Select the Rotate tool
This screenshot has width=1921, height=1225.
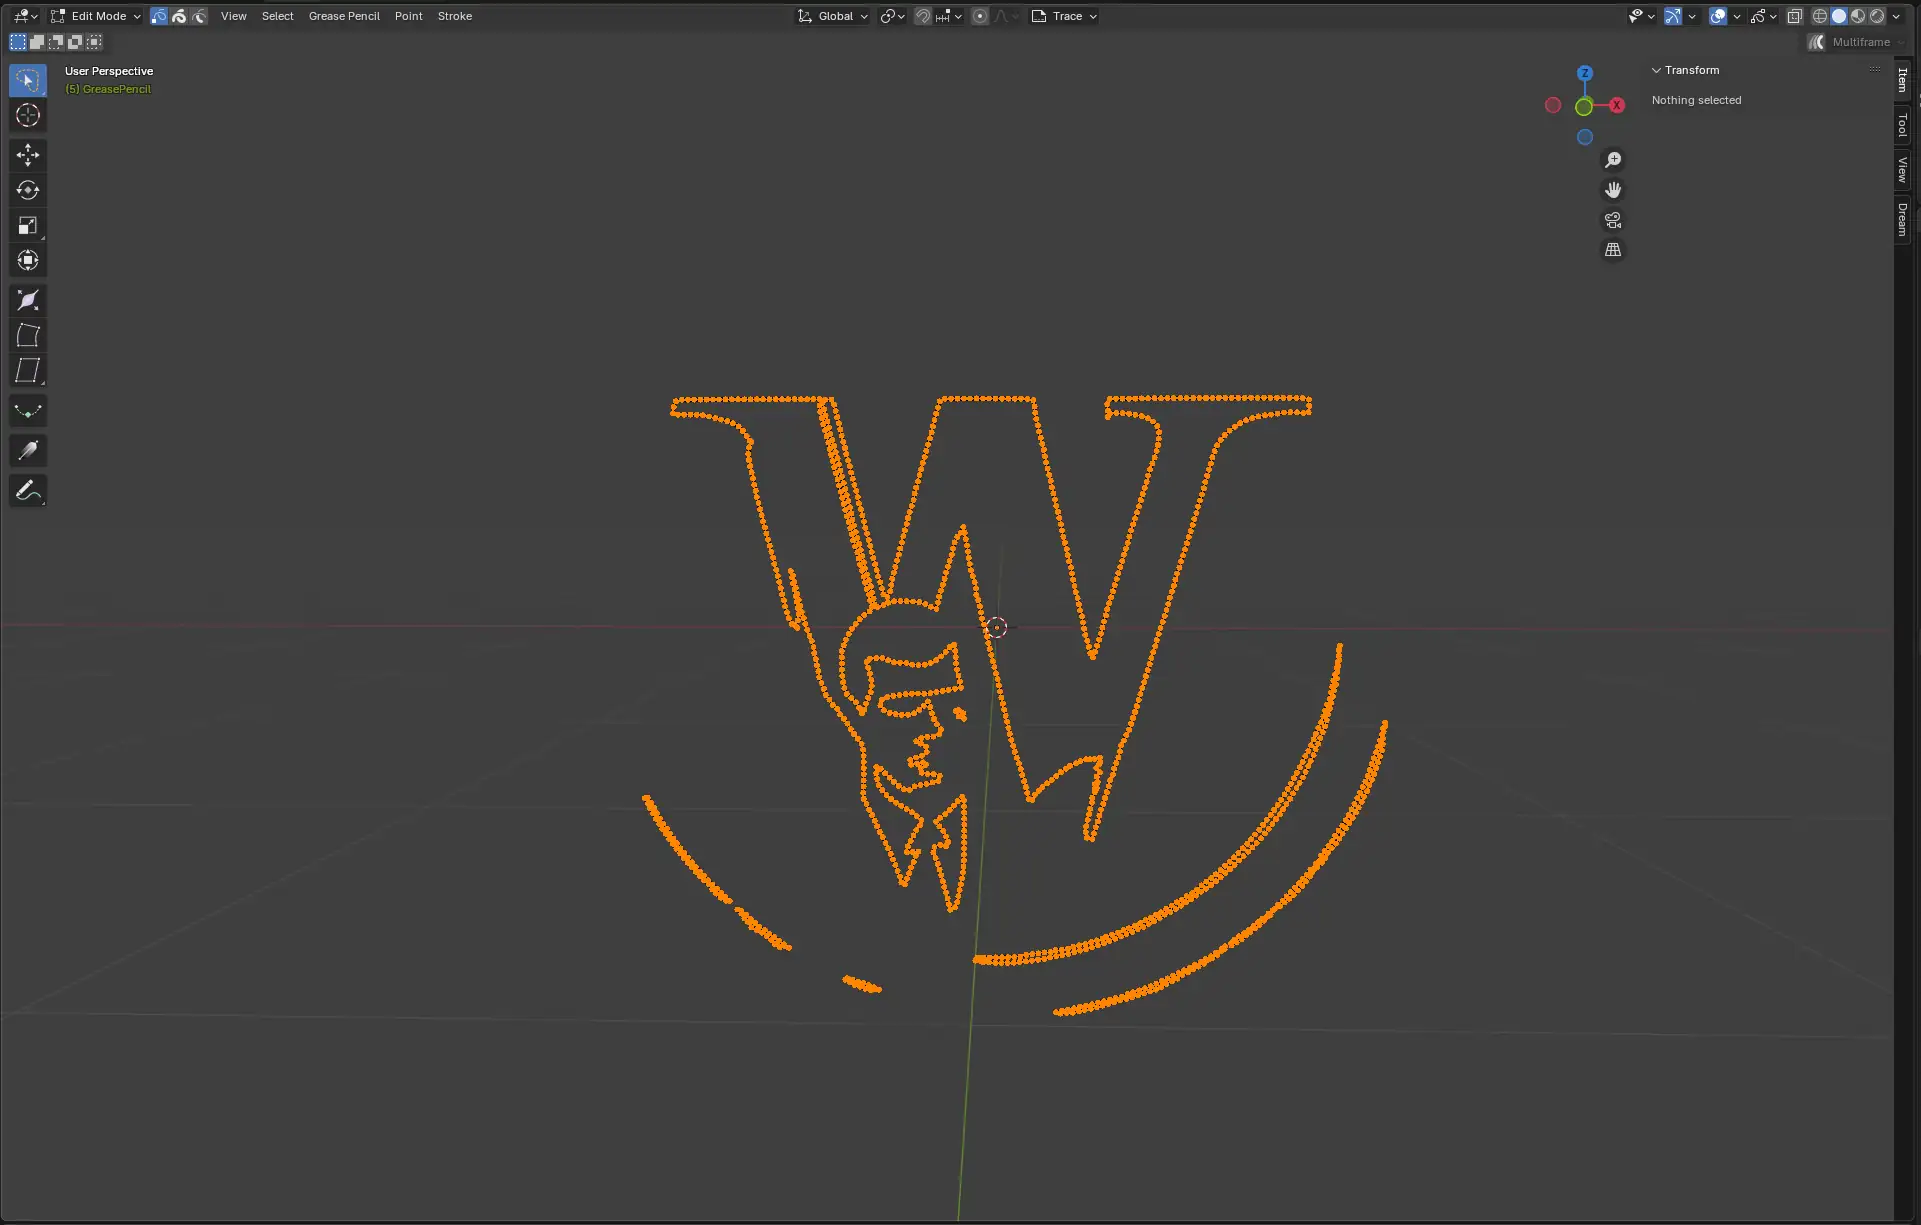pos(28,190)
